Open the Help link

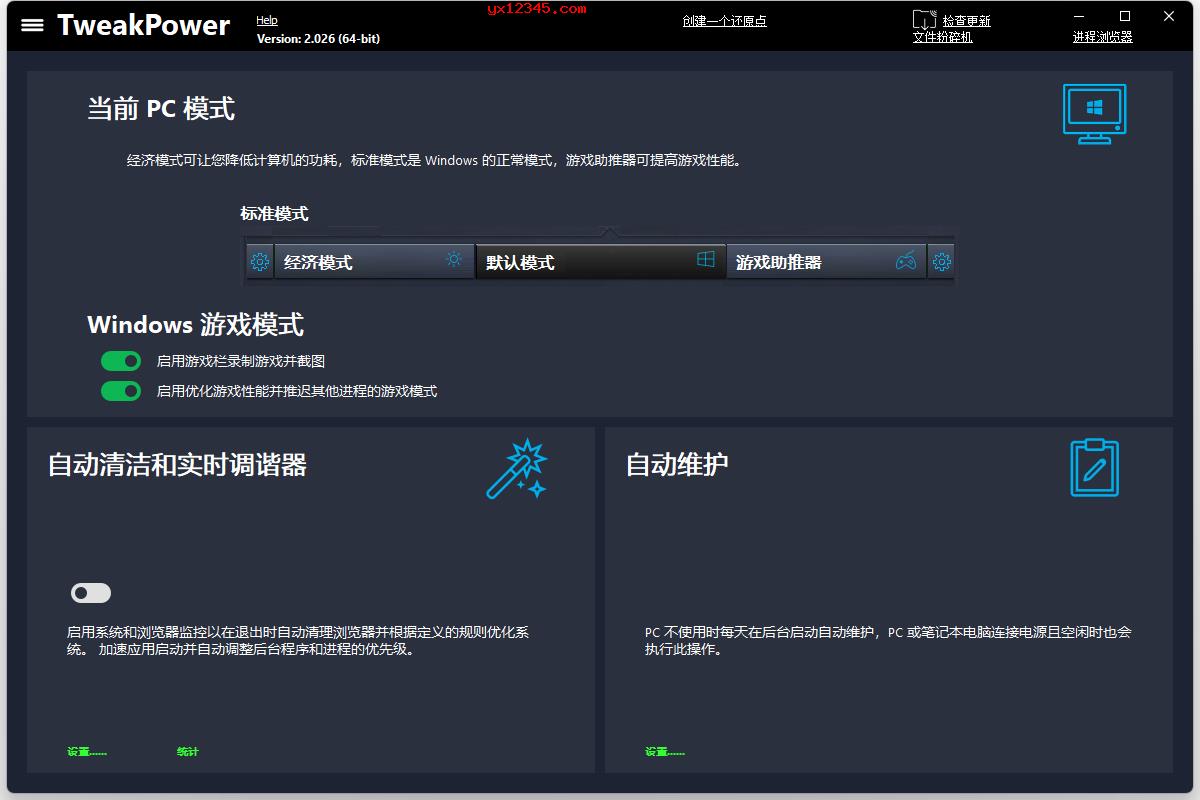(x=266, y=19)
